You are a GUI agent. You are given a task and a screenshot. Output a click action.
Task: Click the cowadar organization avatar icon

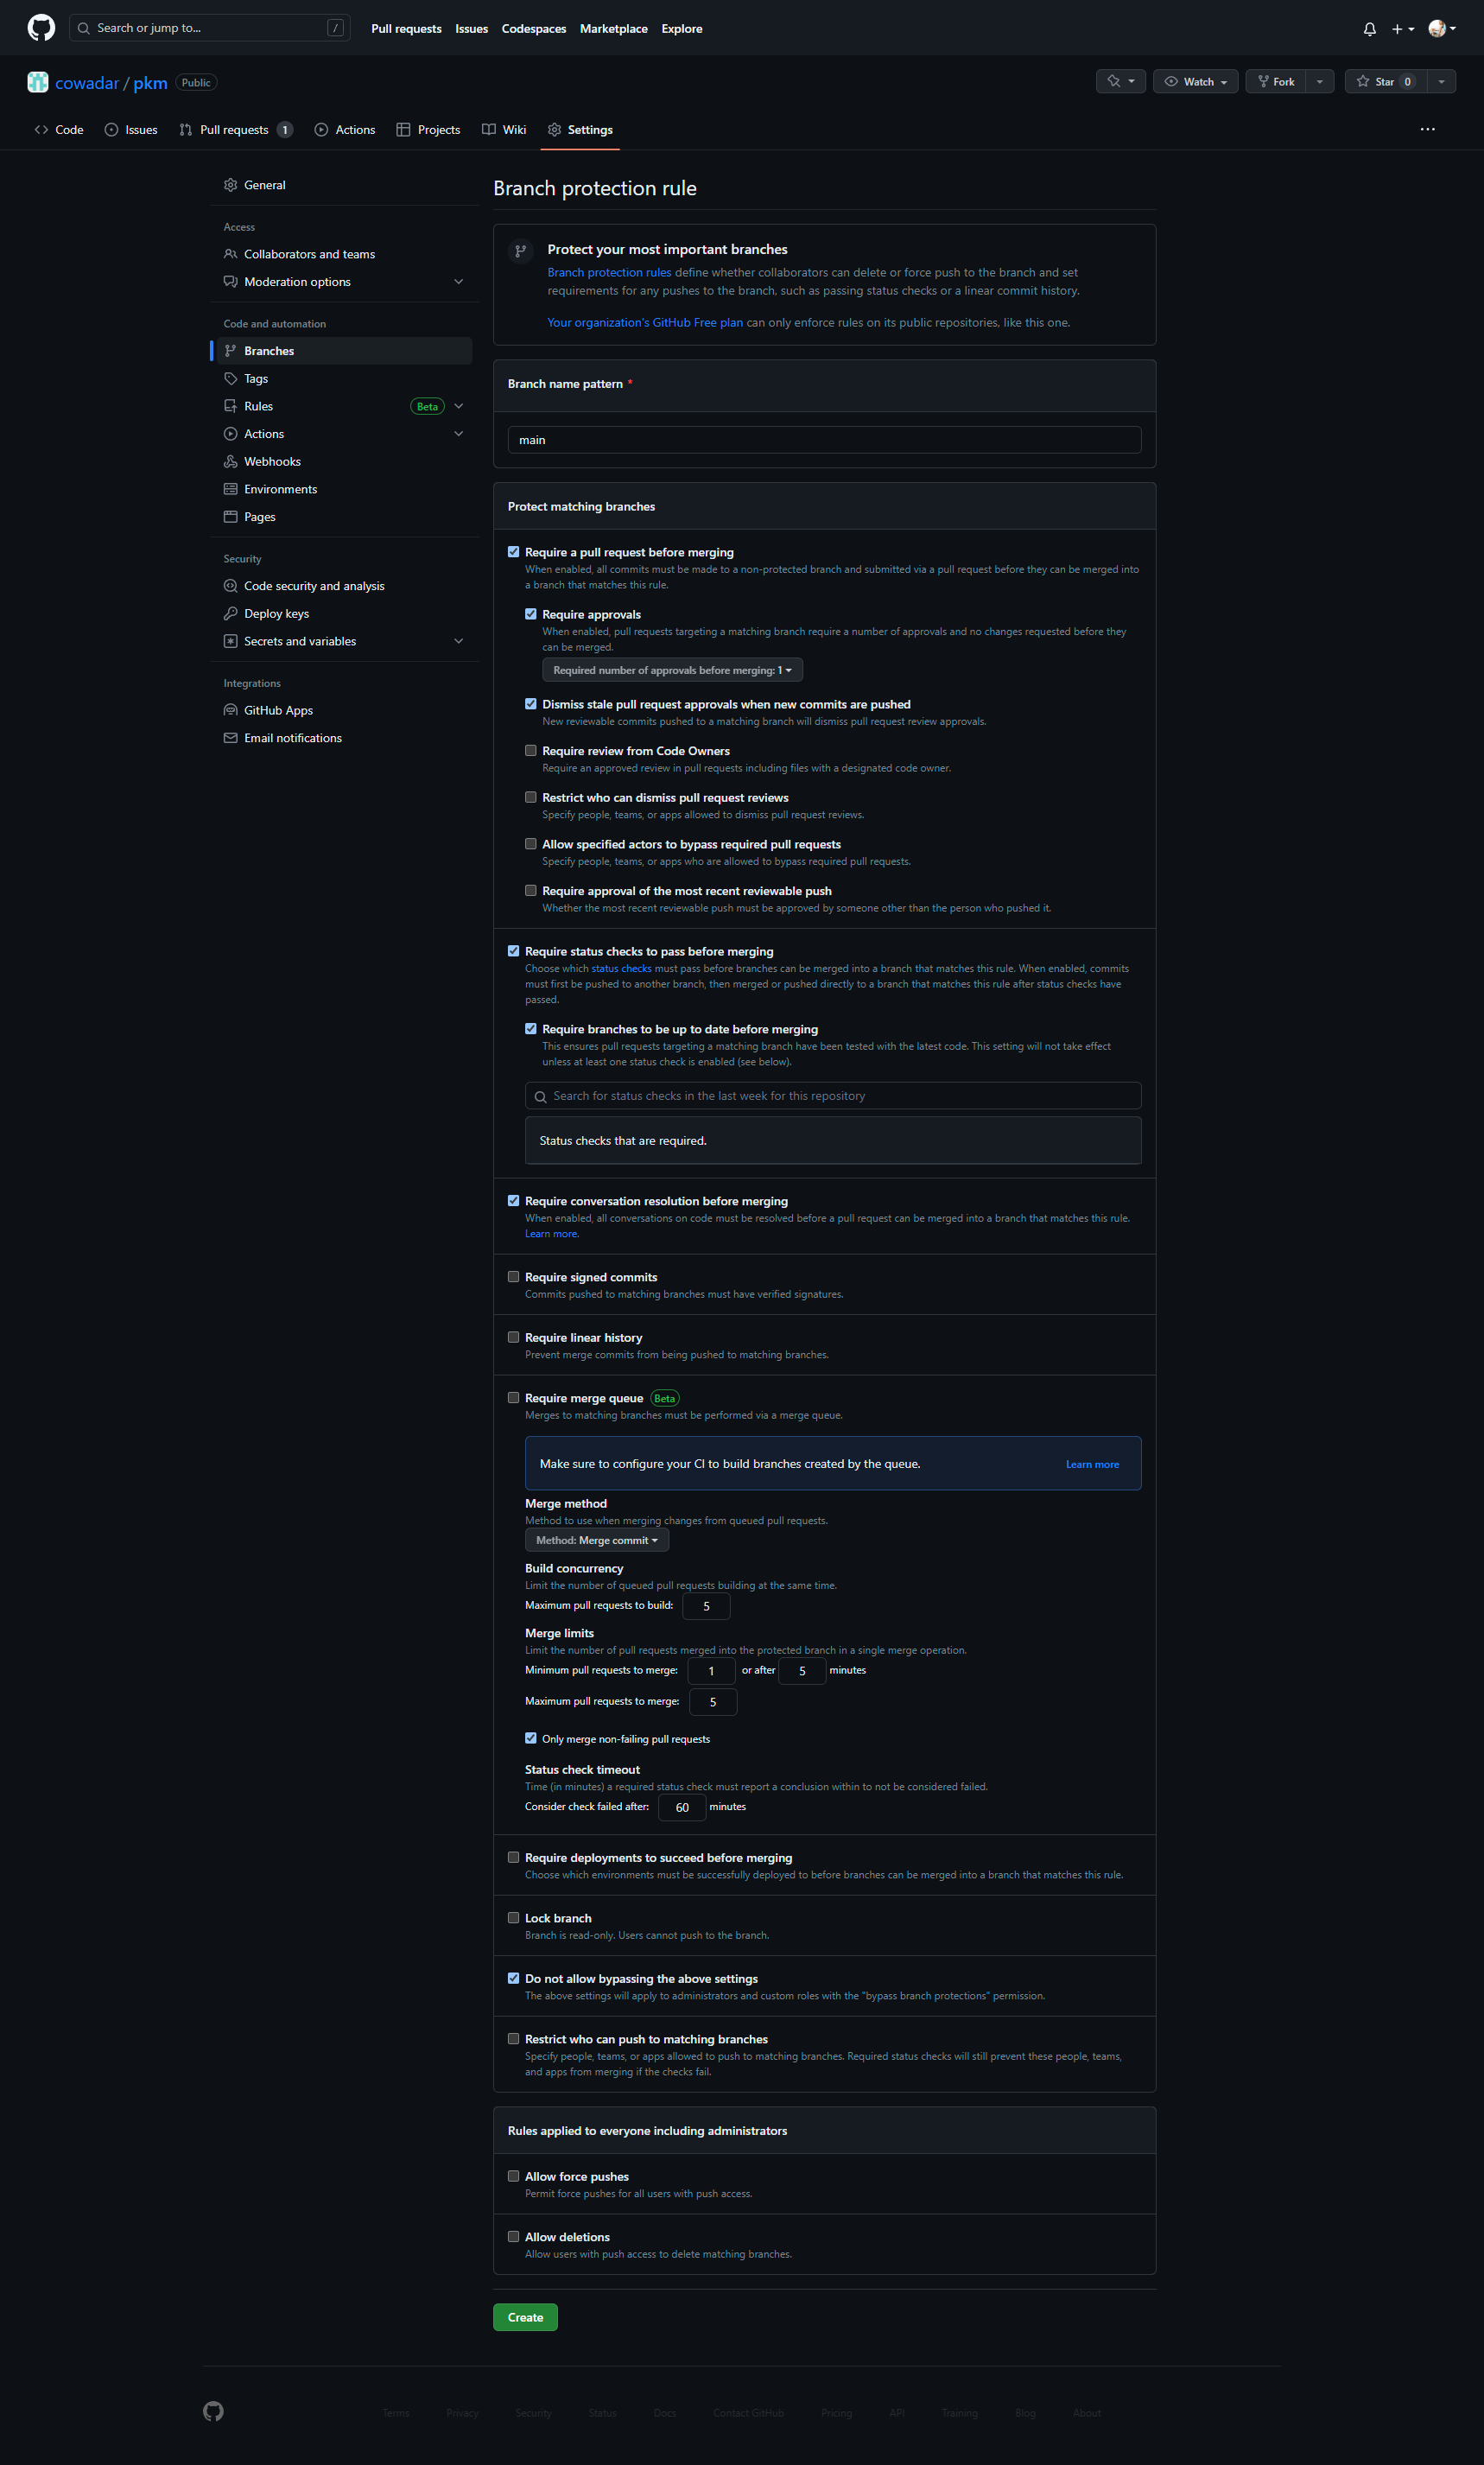coord(38,83)
